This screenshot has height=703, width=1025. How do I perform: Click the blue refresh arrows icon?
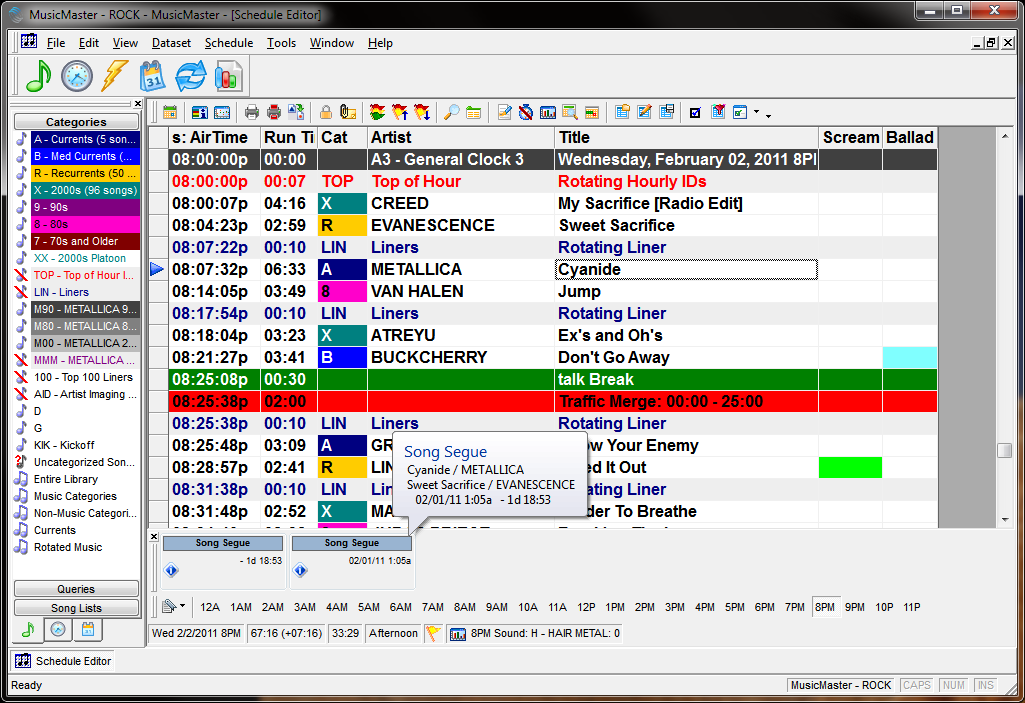click(x=190, y=77)
